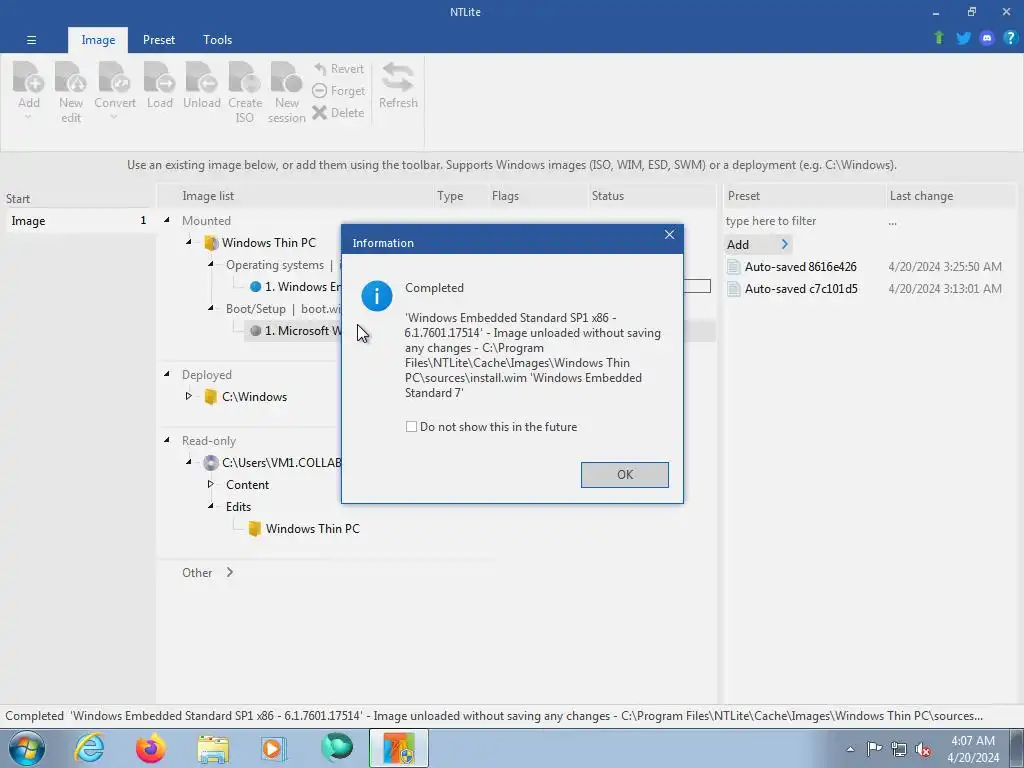Switch to the Preset ribbon tab
This screenshot has width=1024, height=768.
(x=159, y=40)
